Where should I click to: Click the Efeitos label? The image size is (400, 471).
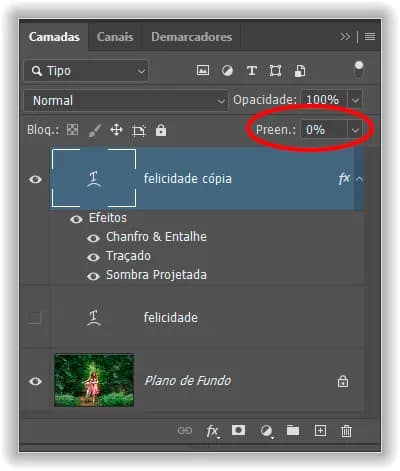tap(108, 218)
